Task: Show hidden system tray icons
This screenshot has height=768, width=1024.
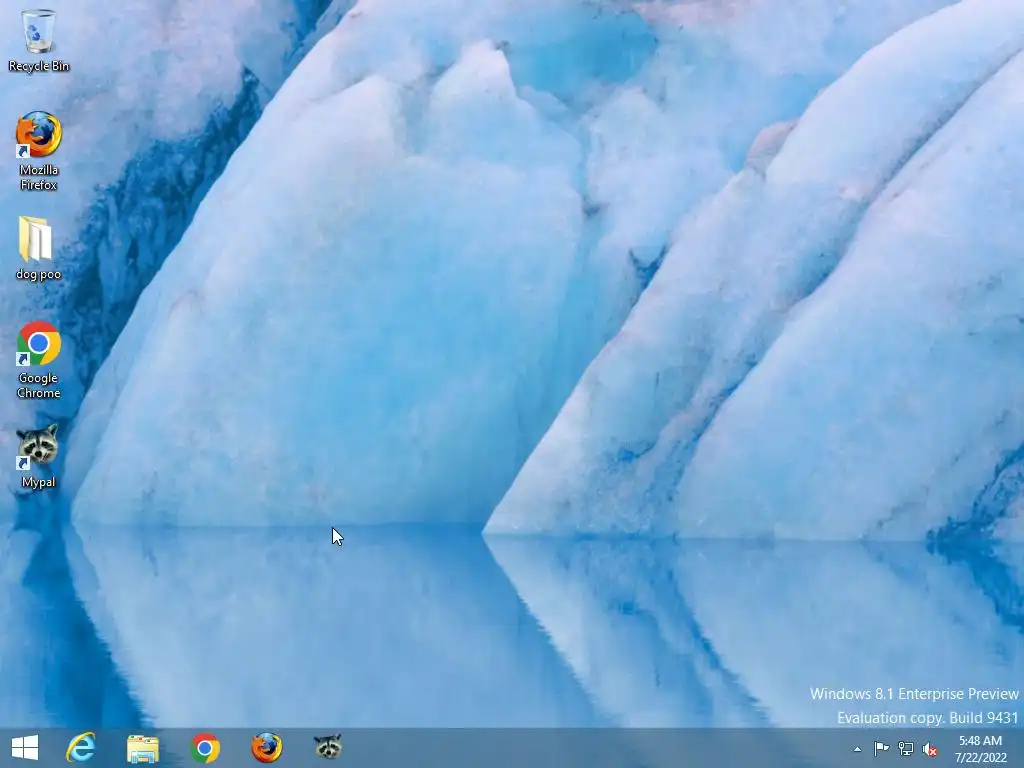Action: pyautogui.click(x=857, y=749)
